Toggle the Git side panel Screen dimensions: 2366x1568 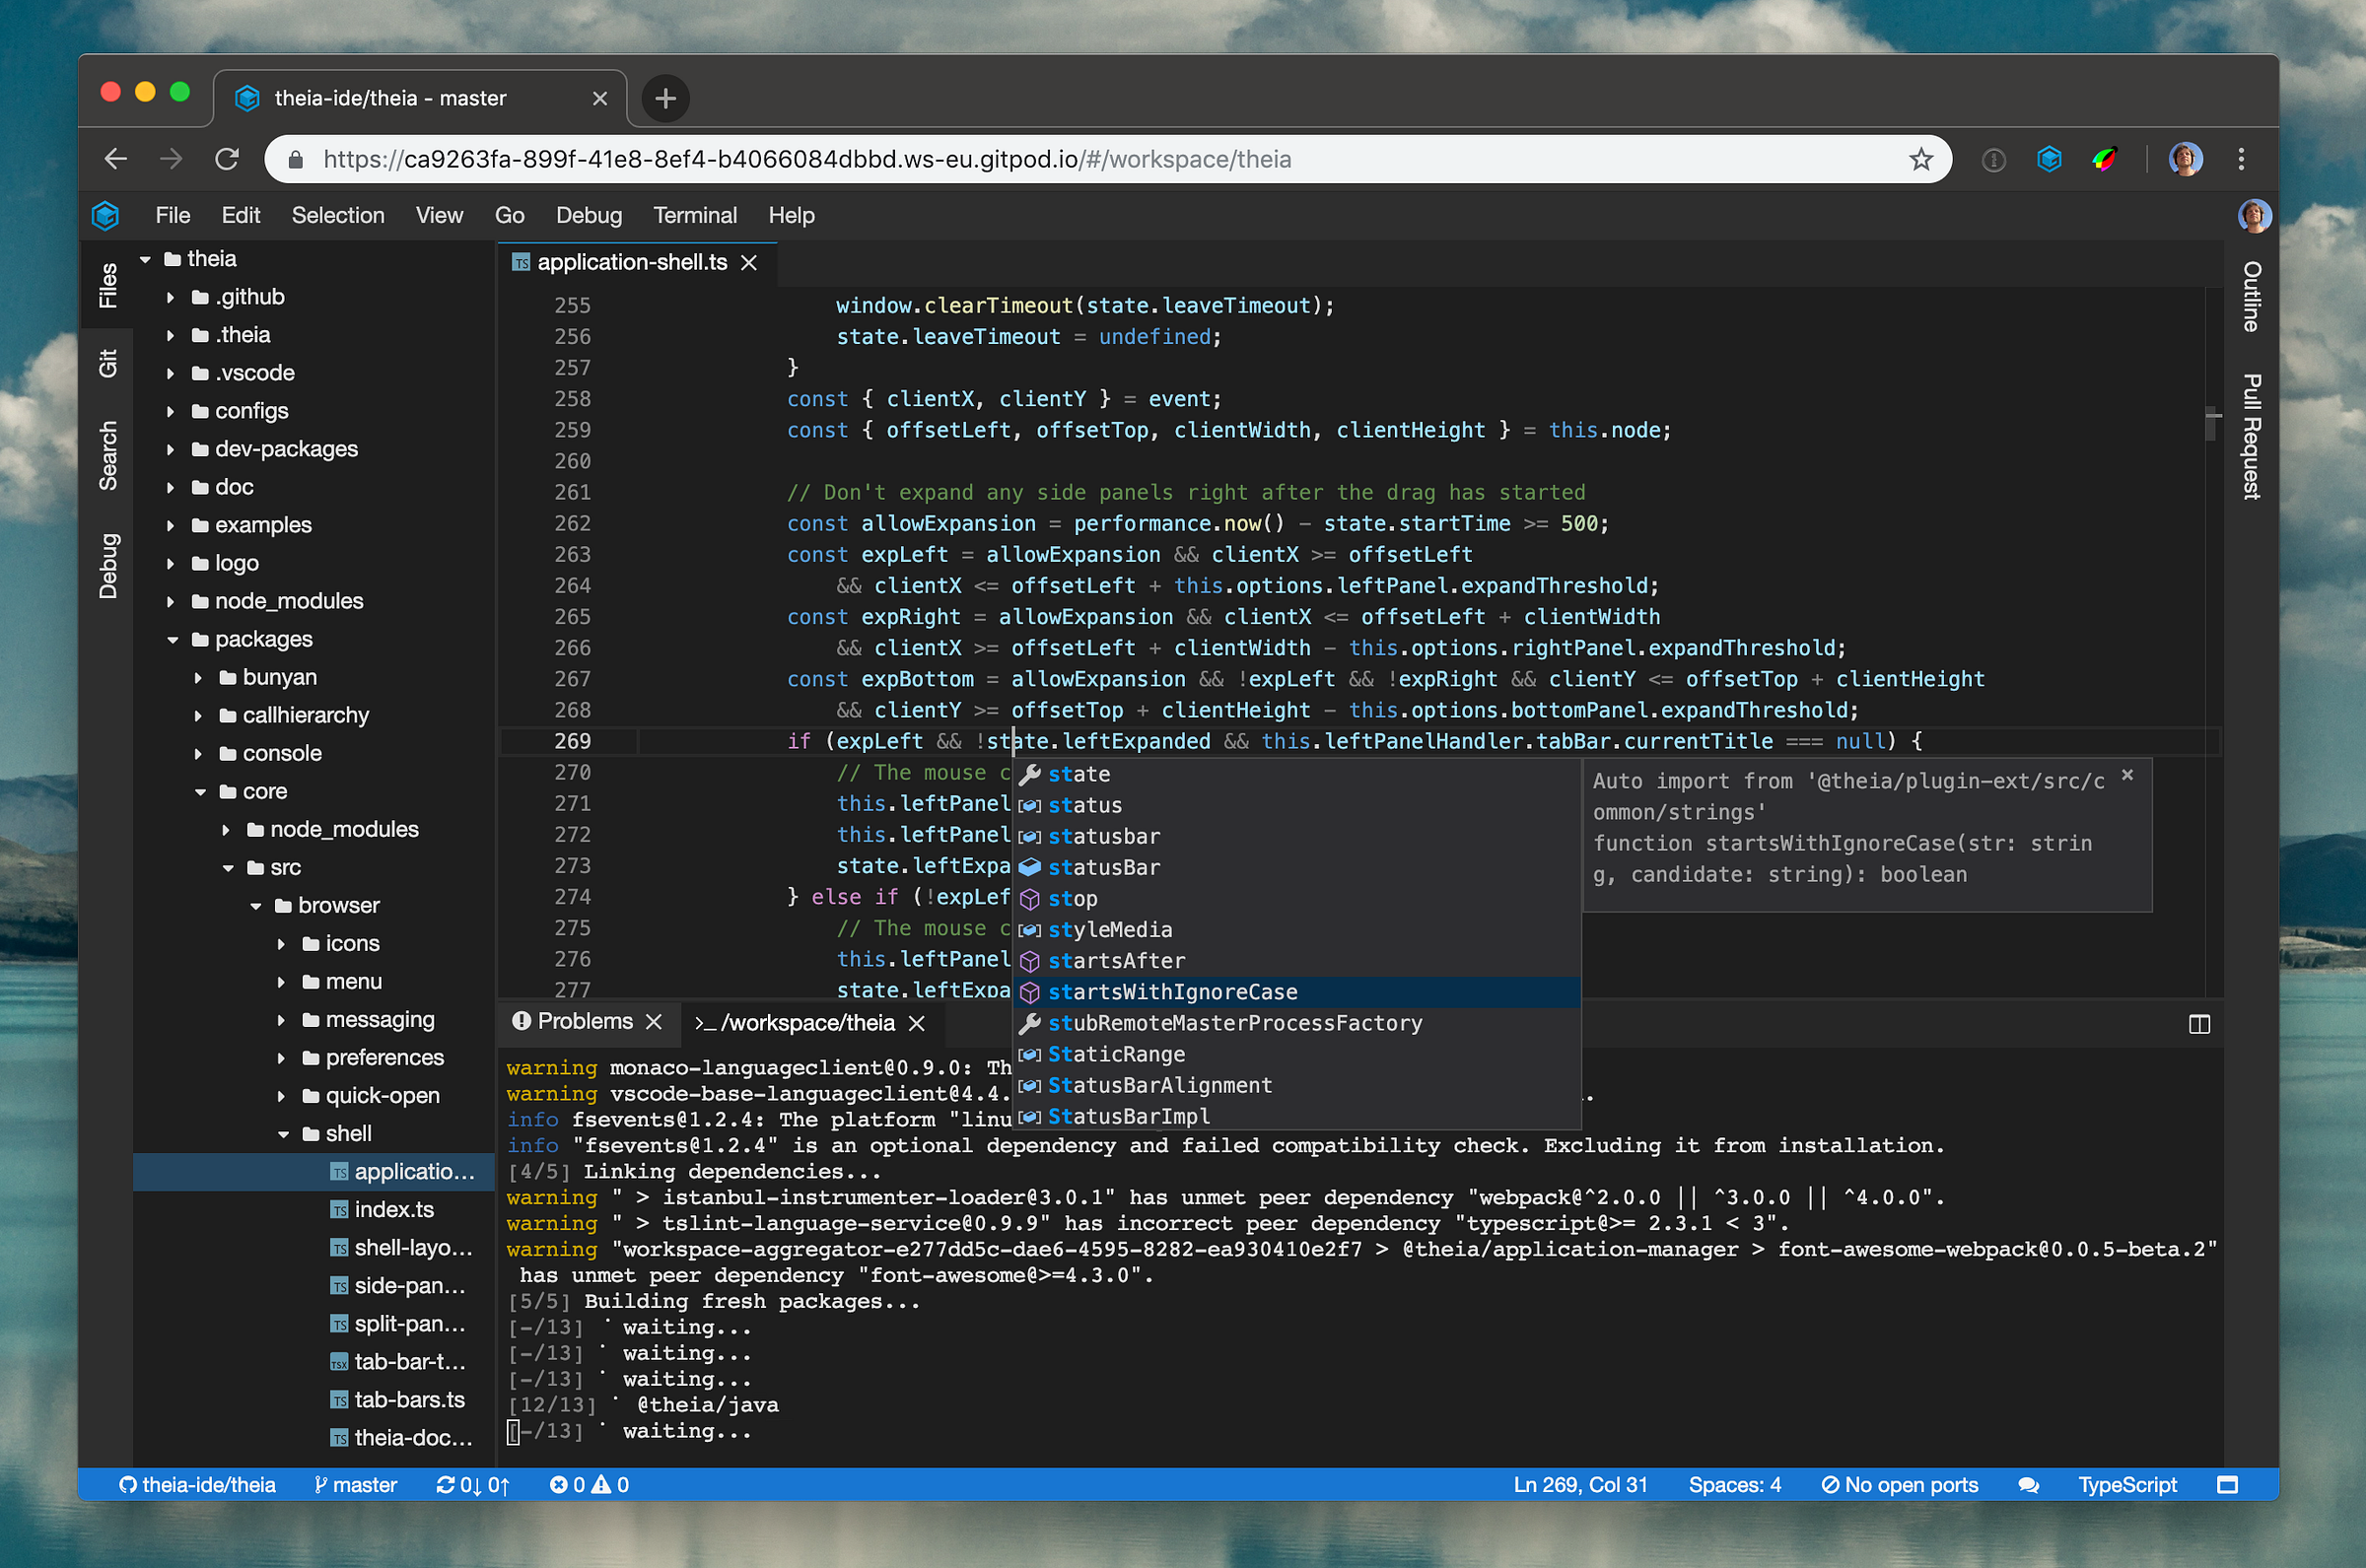point(108,363)
